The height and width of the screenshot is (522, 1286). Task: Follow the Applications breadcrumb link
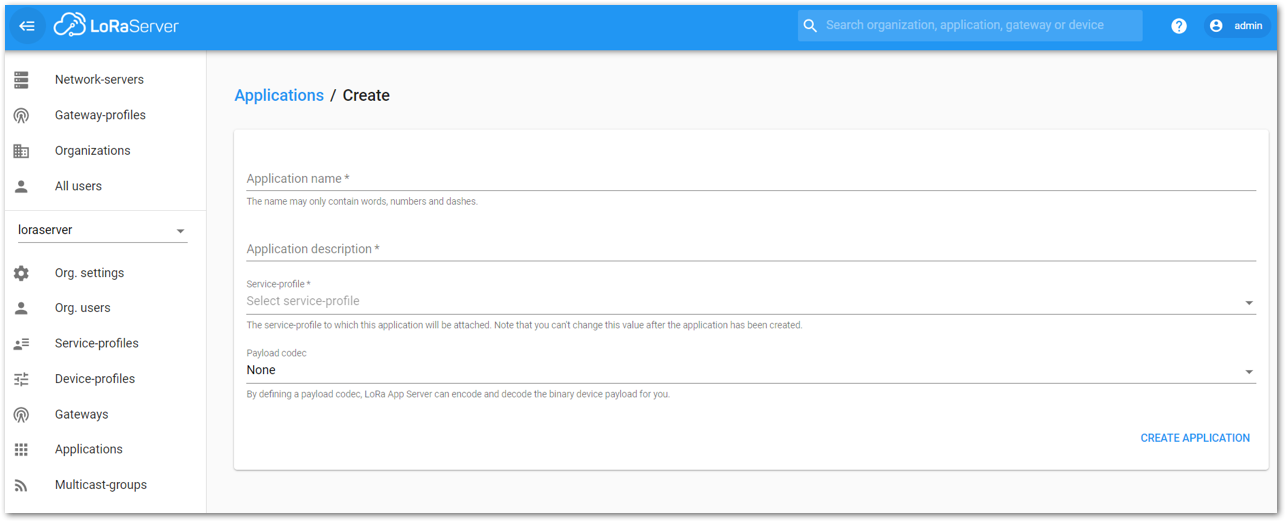click(279, 96)
